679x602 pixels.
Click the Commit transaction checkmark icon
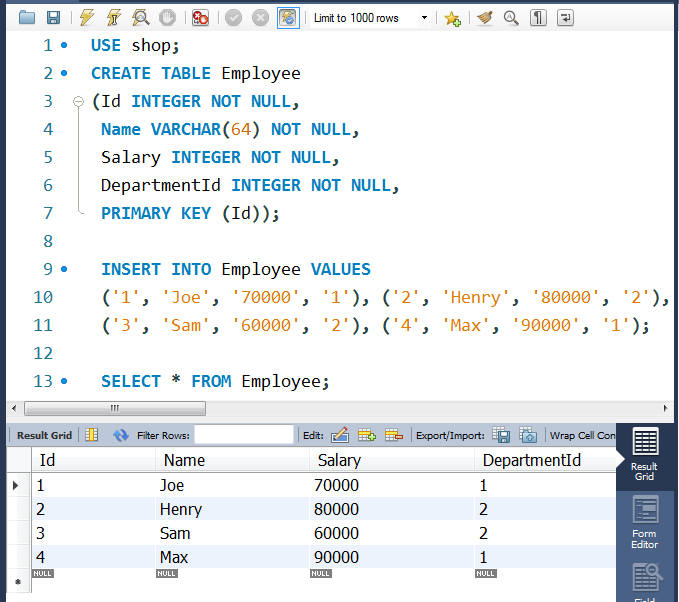point(235,18)
